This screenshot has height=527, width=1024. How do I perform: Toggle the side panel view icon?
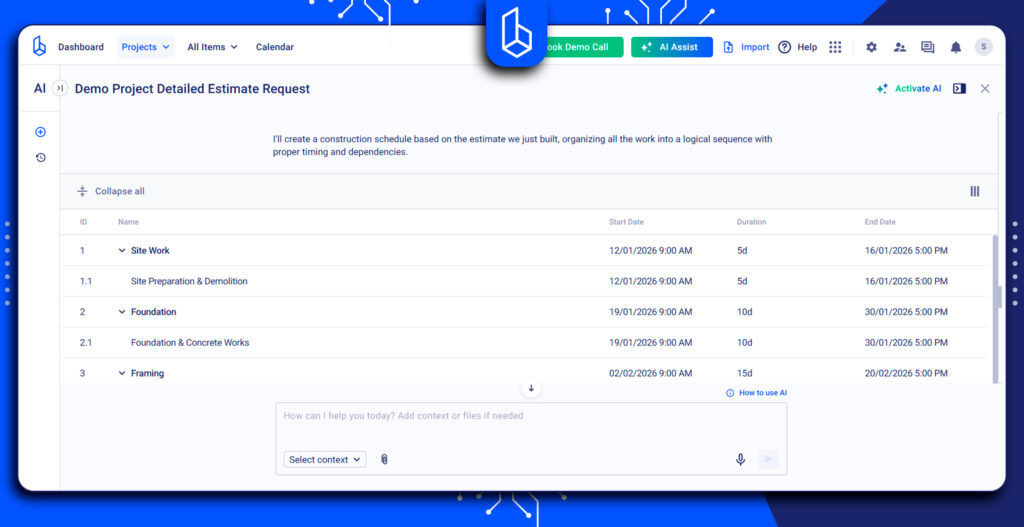pos(959,88)
